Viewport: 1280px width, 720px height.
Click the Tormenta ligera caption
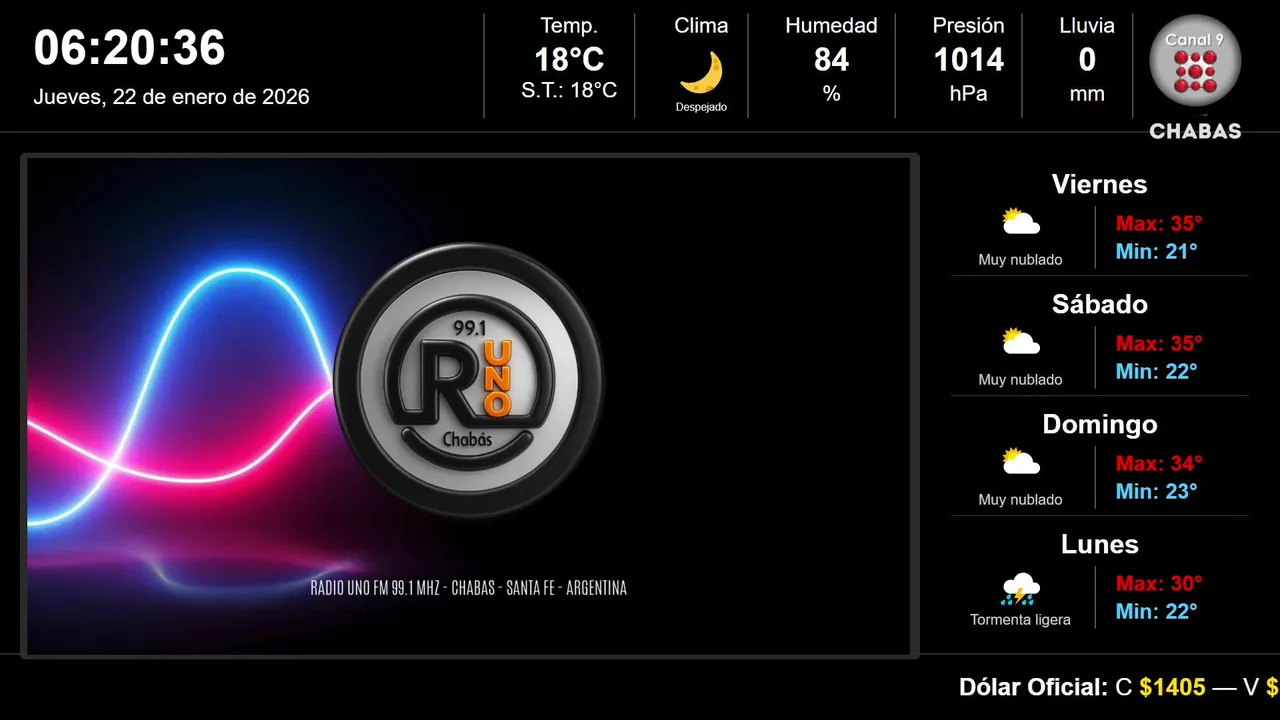coord(1020,620)
